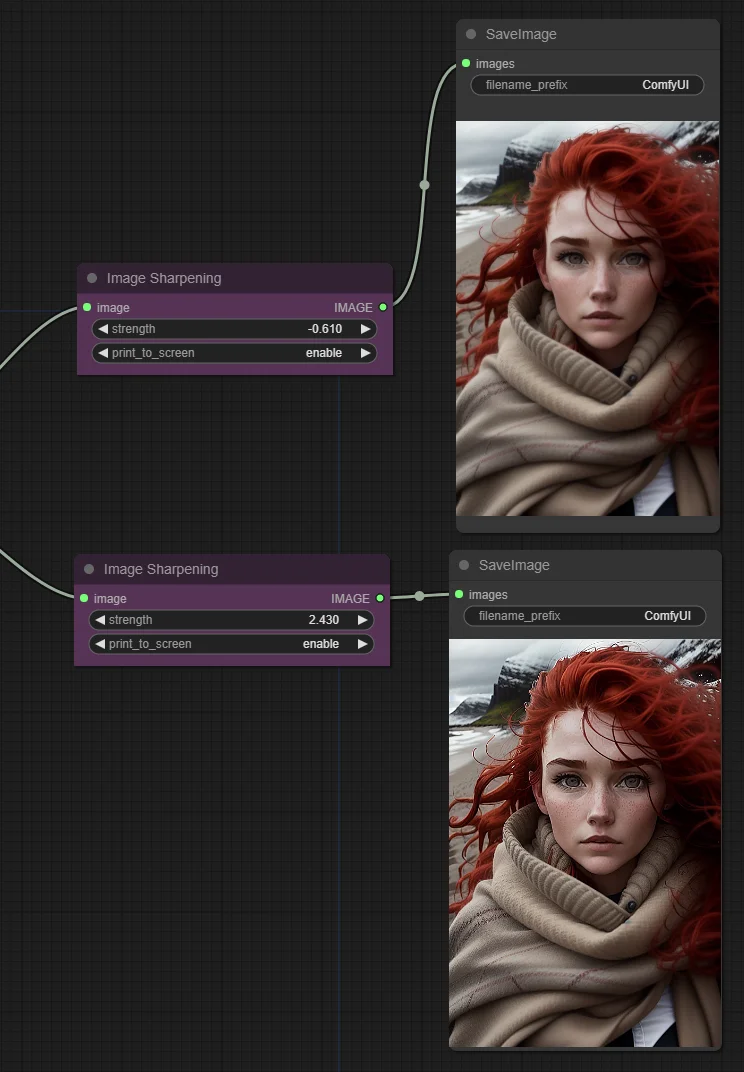Click the link midpoint dot on the lower wire
Image resolution: width=744 pixels, height=1072 pixels.
pos(419,596)
